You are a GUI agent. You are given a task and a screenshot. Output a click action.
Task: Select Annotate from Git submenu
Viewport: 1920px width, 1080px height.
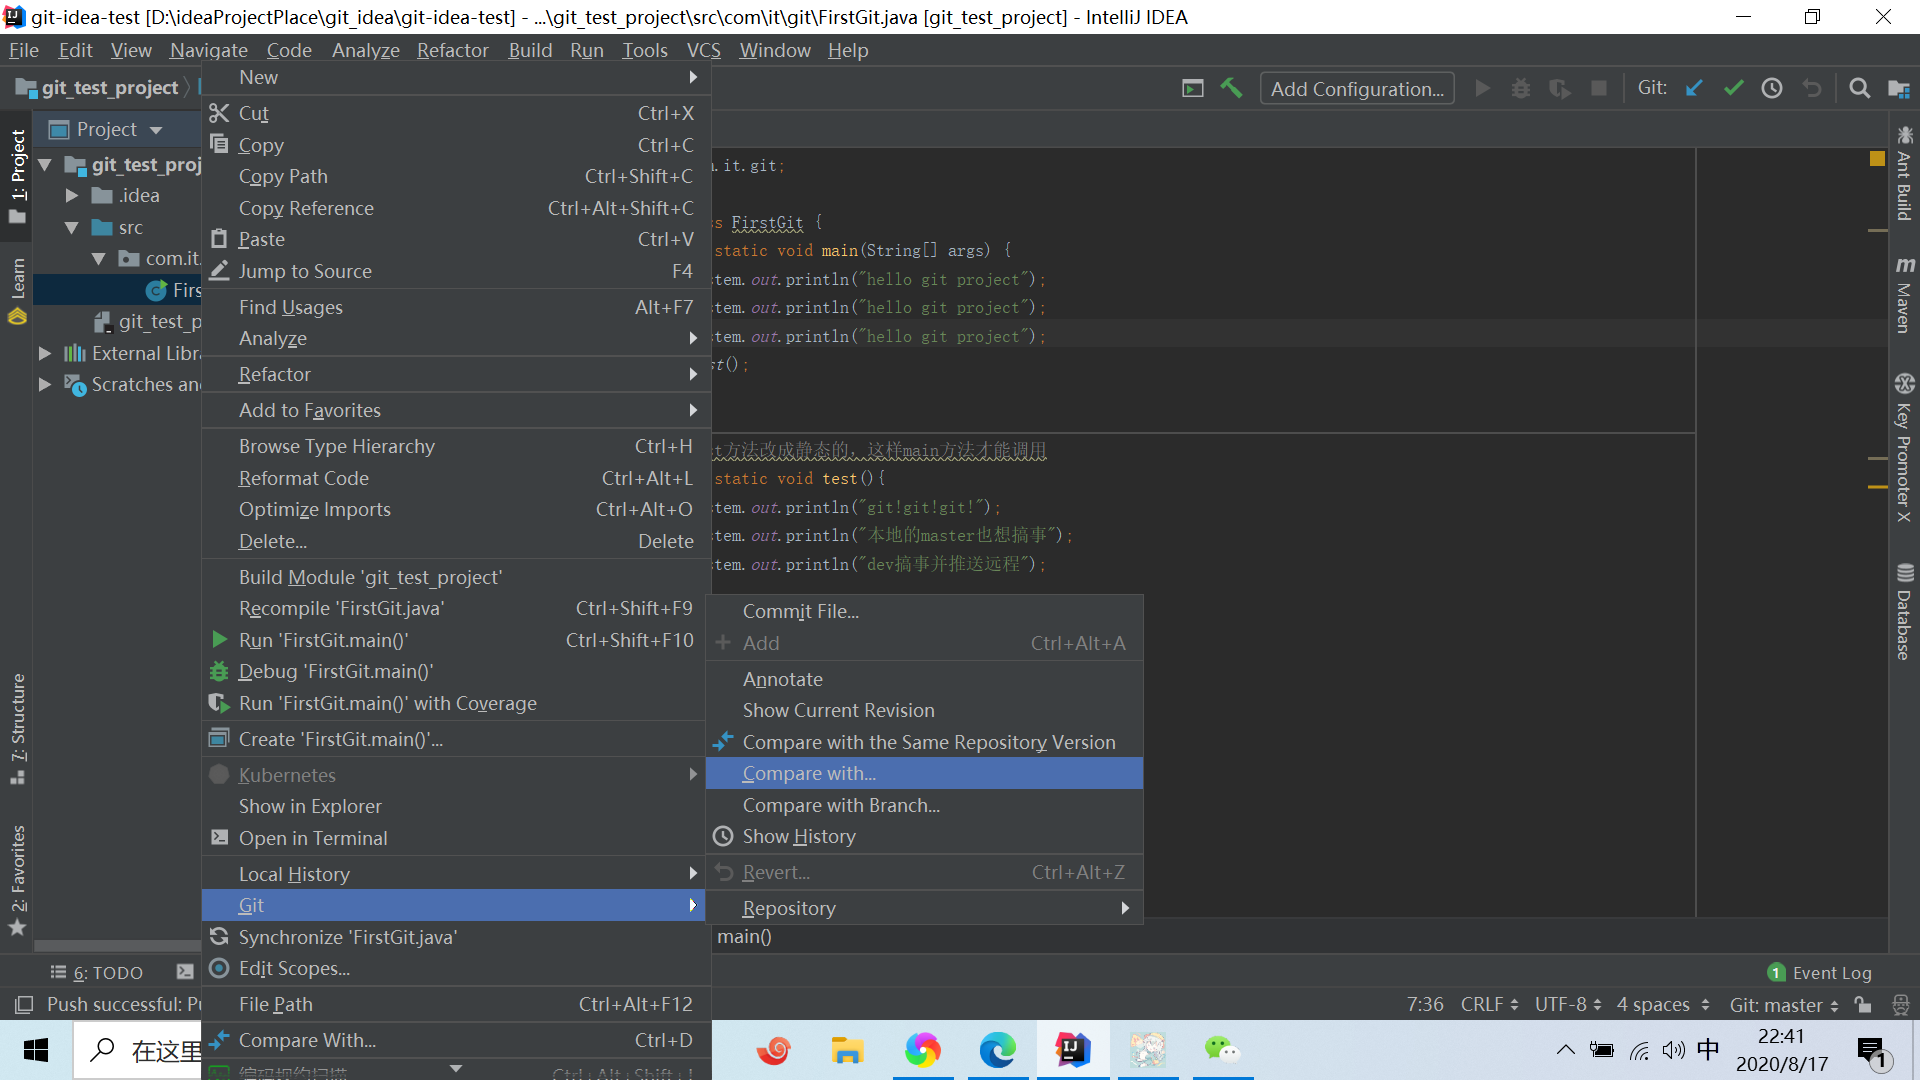click(924, 679)
